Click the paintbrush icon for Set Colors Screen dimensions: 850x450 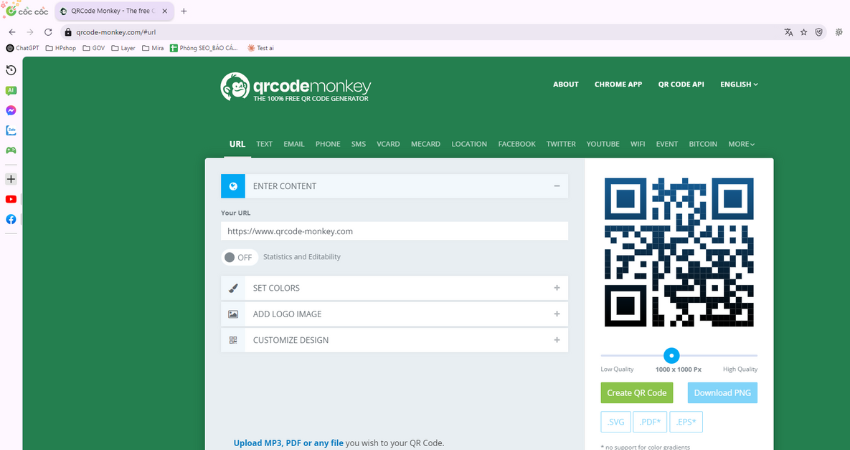233,288
